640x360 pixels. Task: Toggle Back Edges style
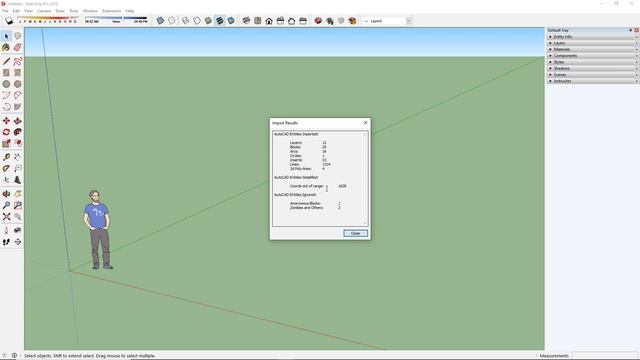tap(171, 21)
